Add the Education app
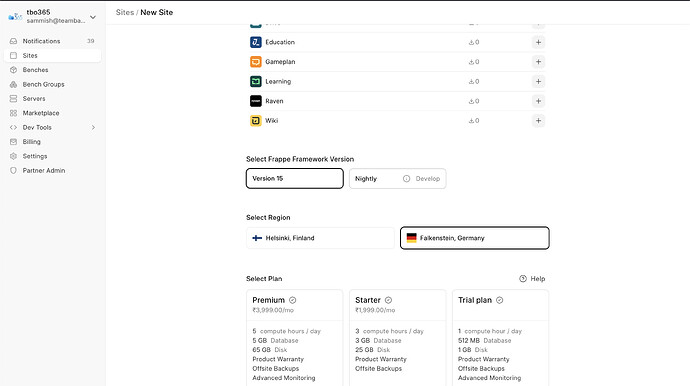 tap(538, 42)
